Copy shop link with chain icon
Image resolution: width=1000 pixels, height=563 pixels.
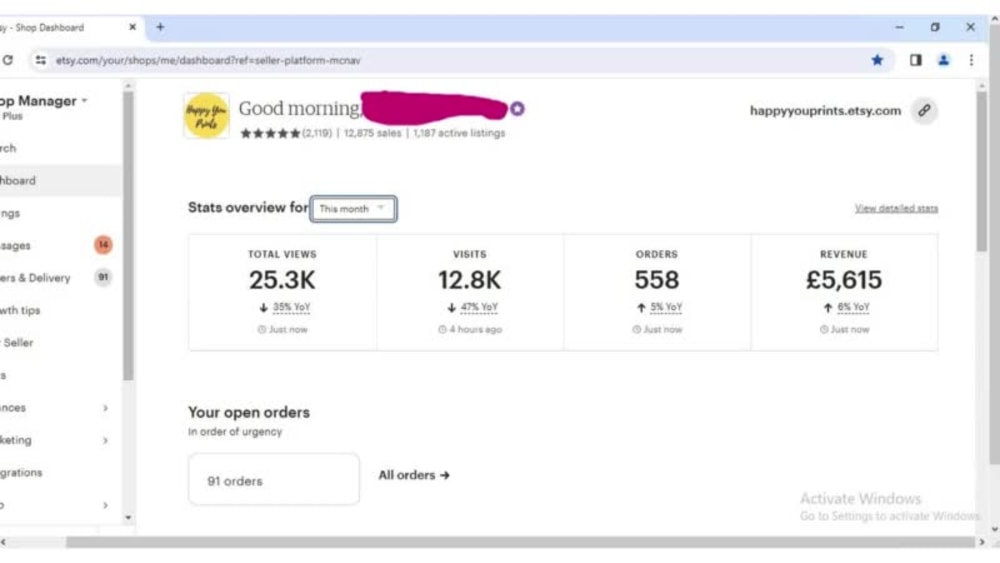(x=923, y=110)
